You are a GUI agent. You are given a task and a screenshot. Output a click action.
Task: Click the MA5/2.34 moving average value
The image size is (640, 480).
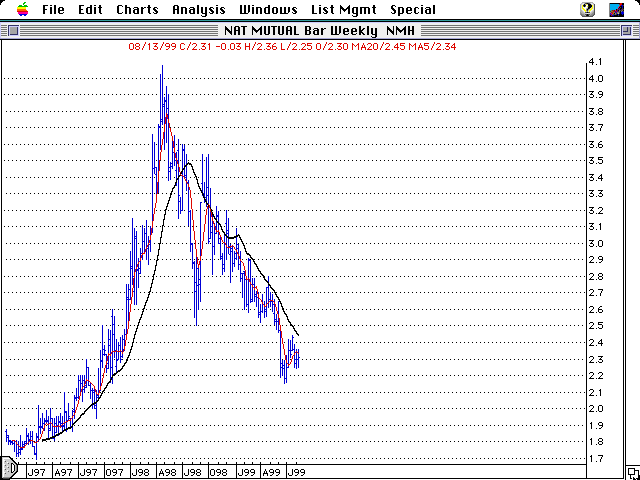tap(432, 47)
